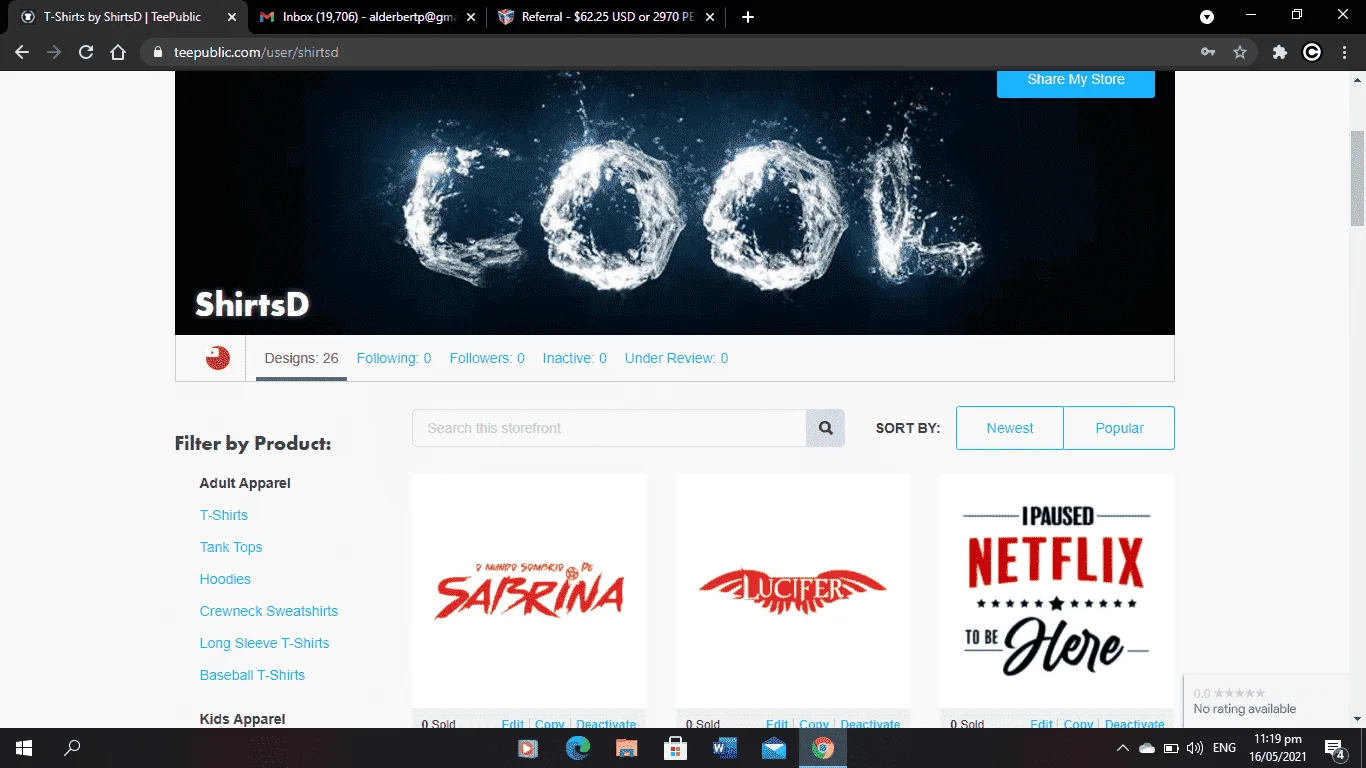Close the Gmail Inbox tab
The width and height of the screenshot is (1366, 768).
pyautogui.click(x=471, y=17)
